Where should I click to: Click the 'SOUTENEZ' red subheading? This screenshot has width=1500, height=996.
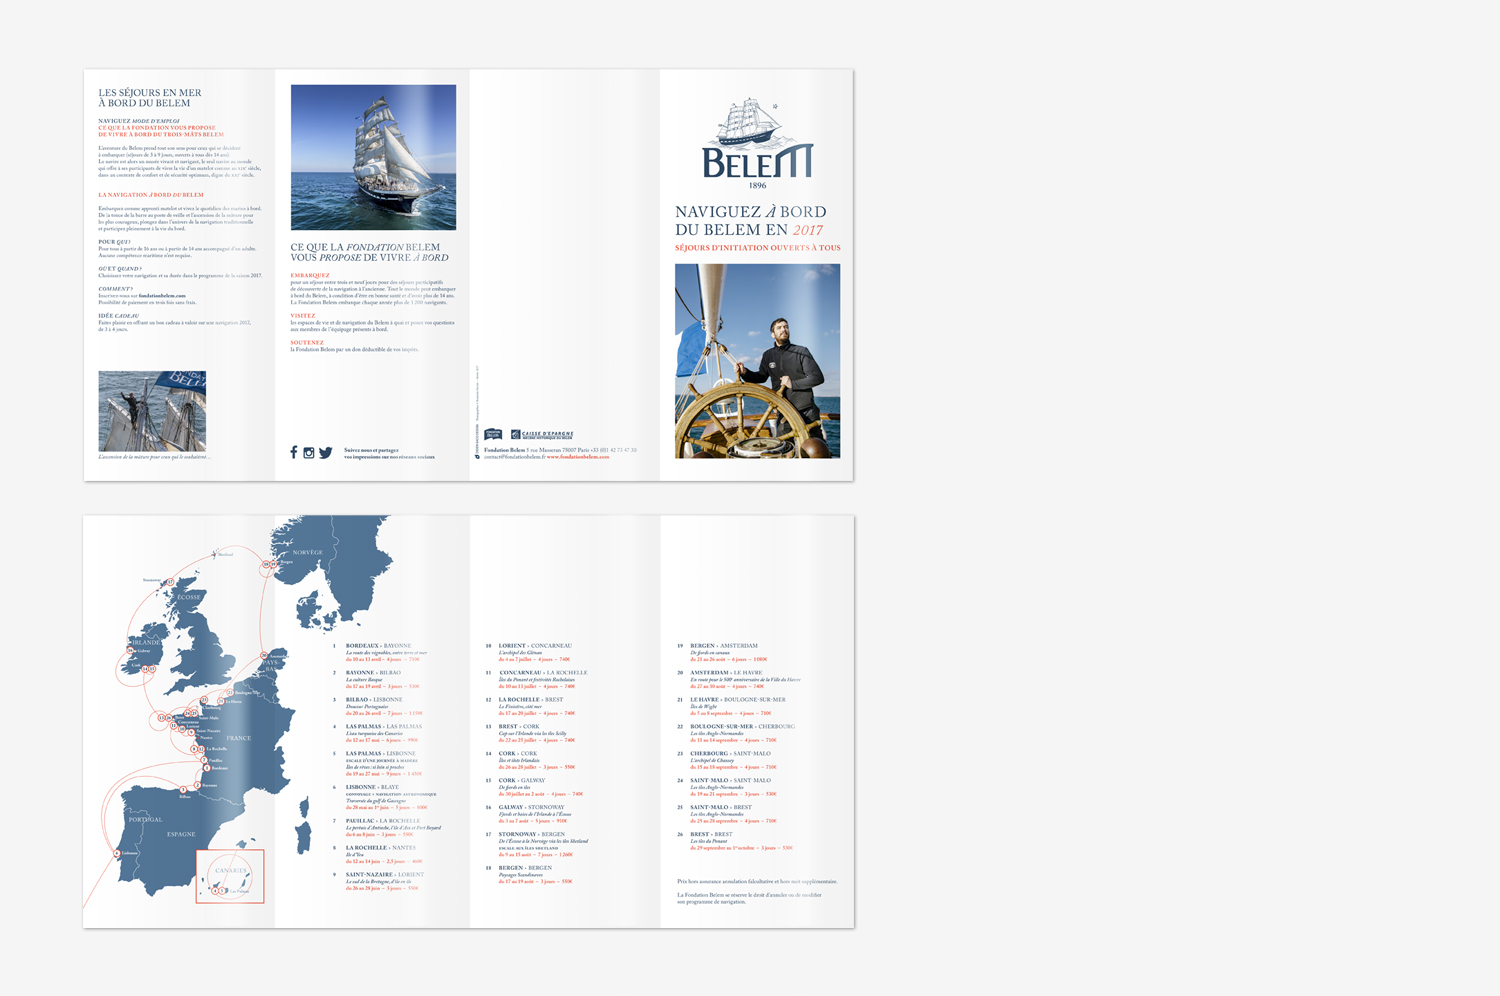coord(307,343)
